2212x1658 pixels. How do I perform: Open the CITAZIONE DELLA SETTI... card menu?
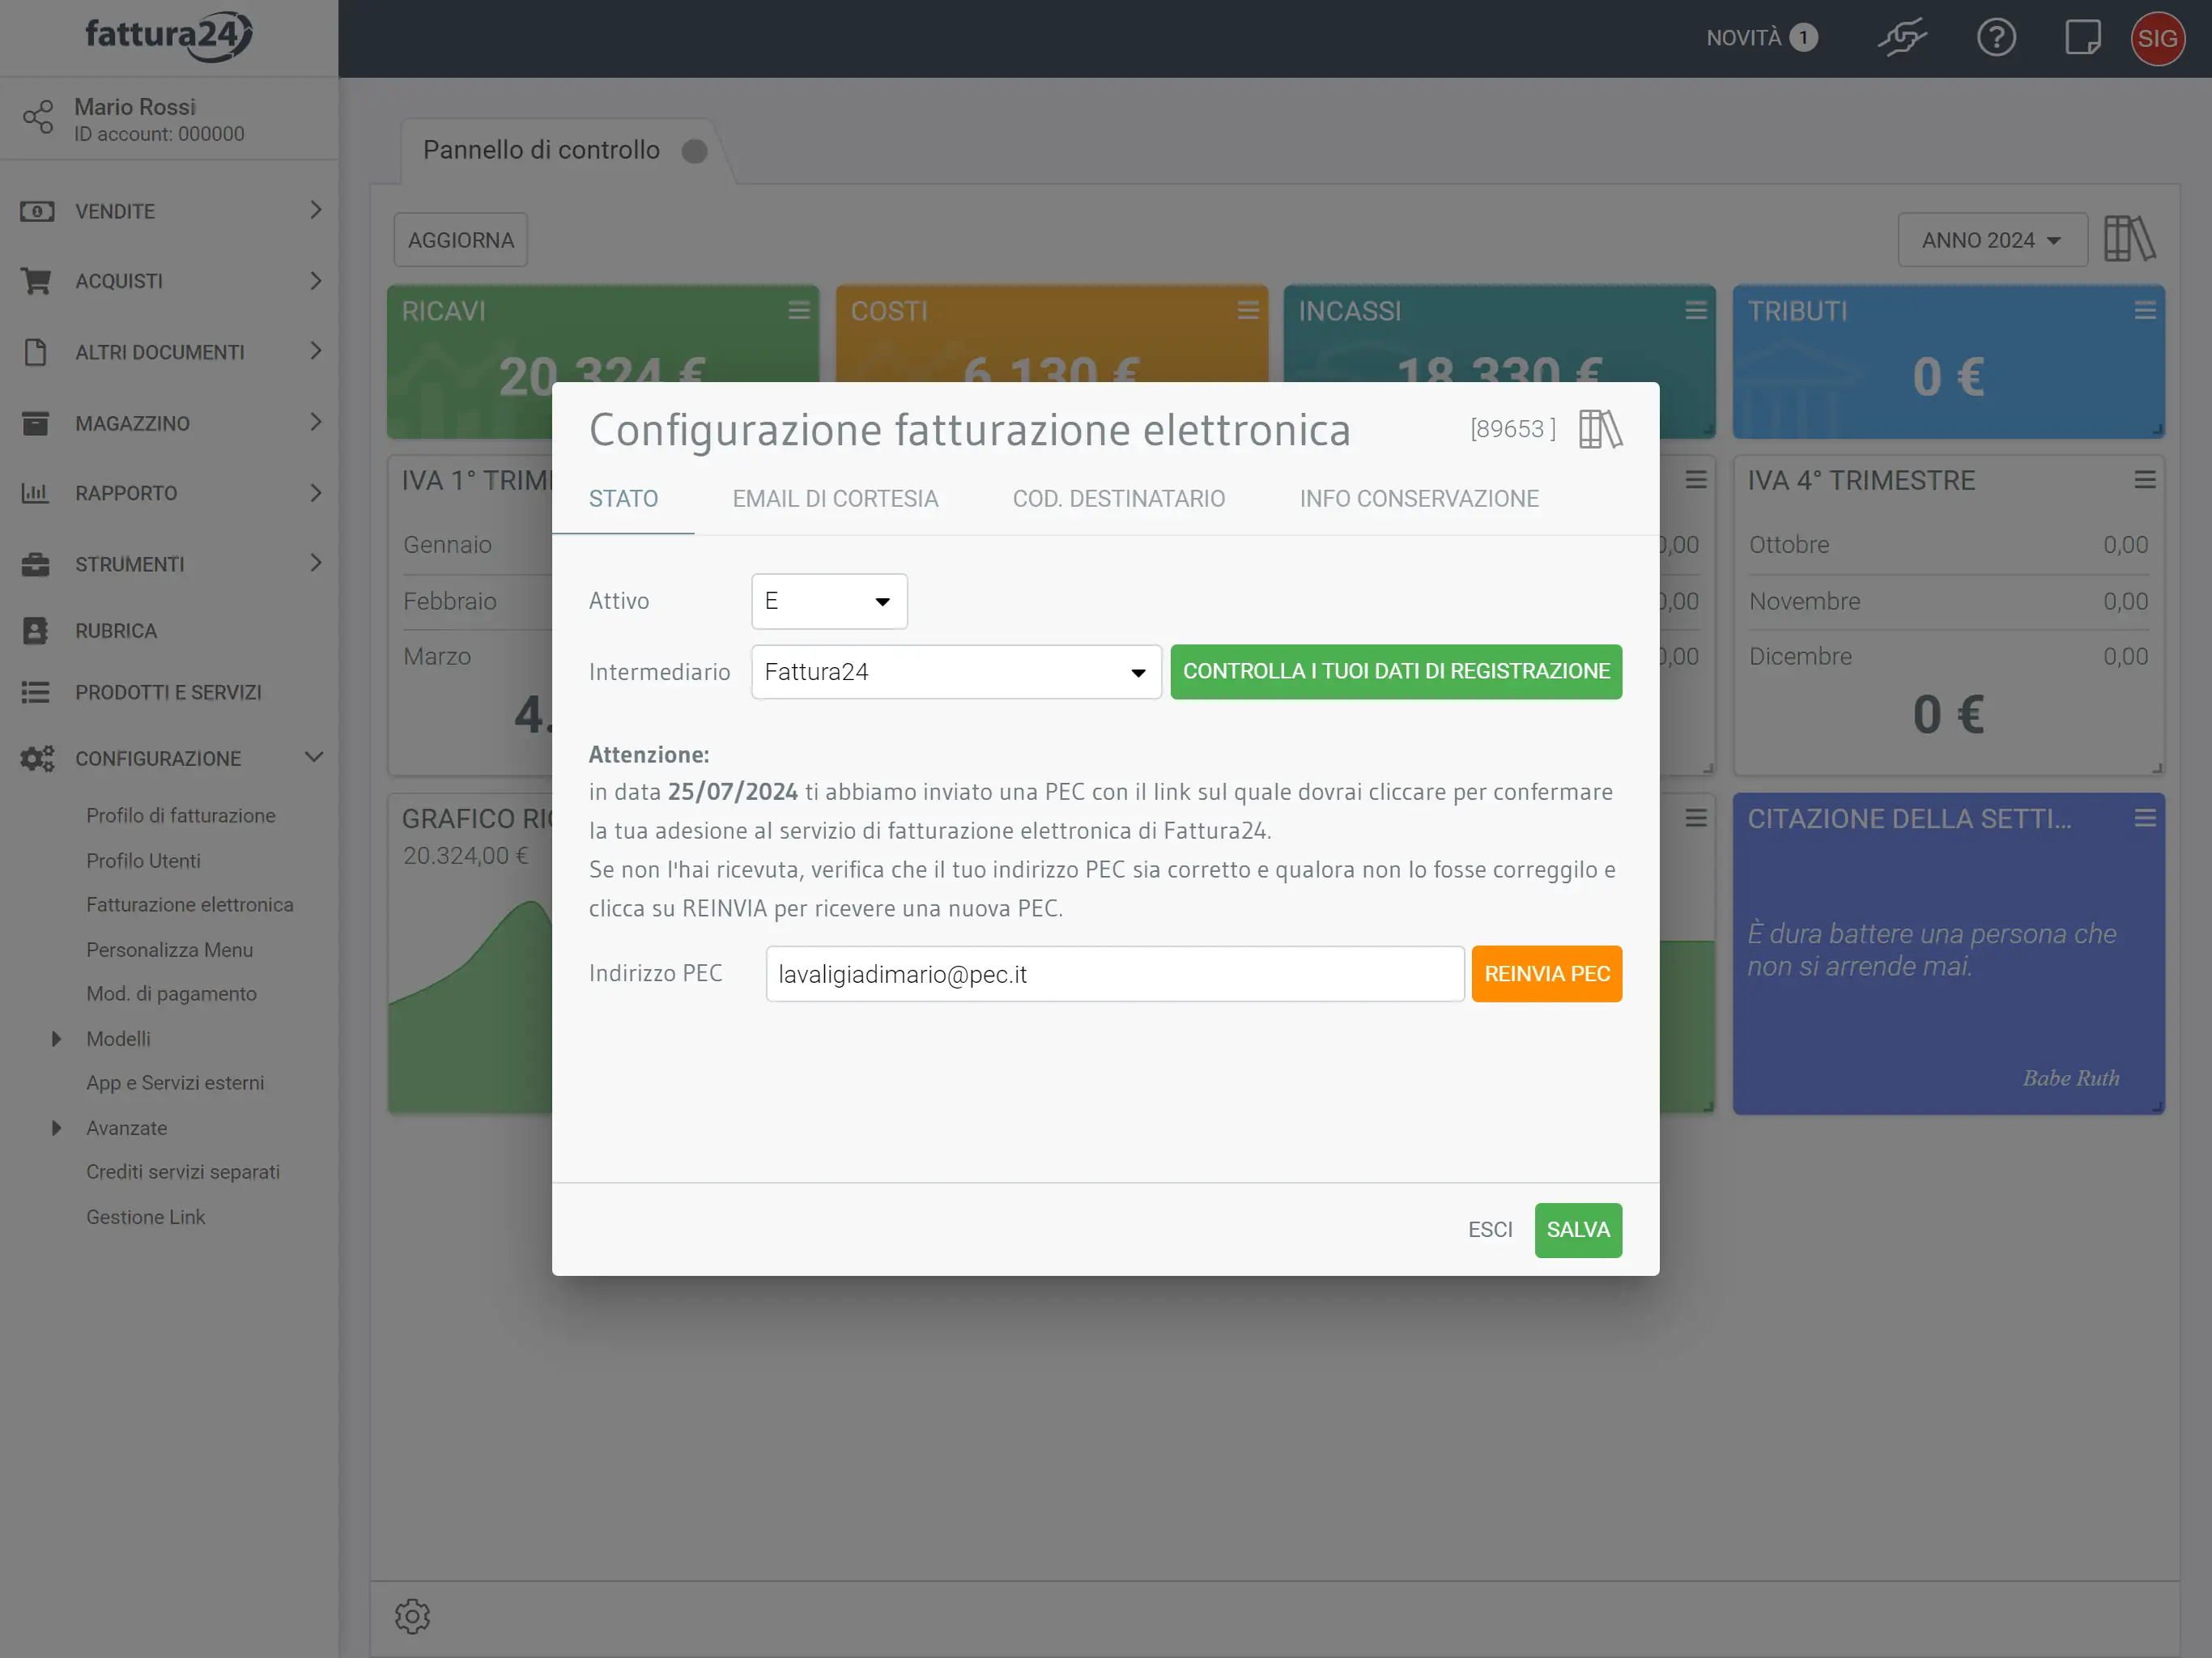(x=2144, y=818)
